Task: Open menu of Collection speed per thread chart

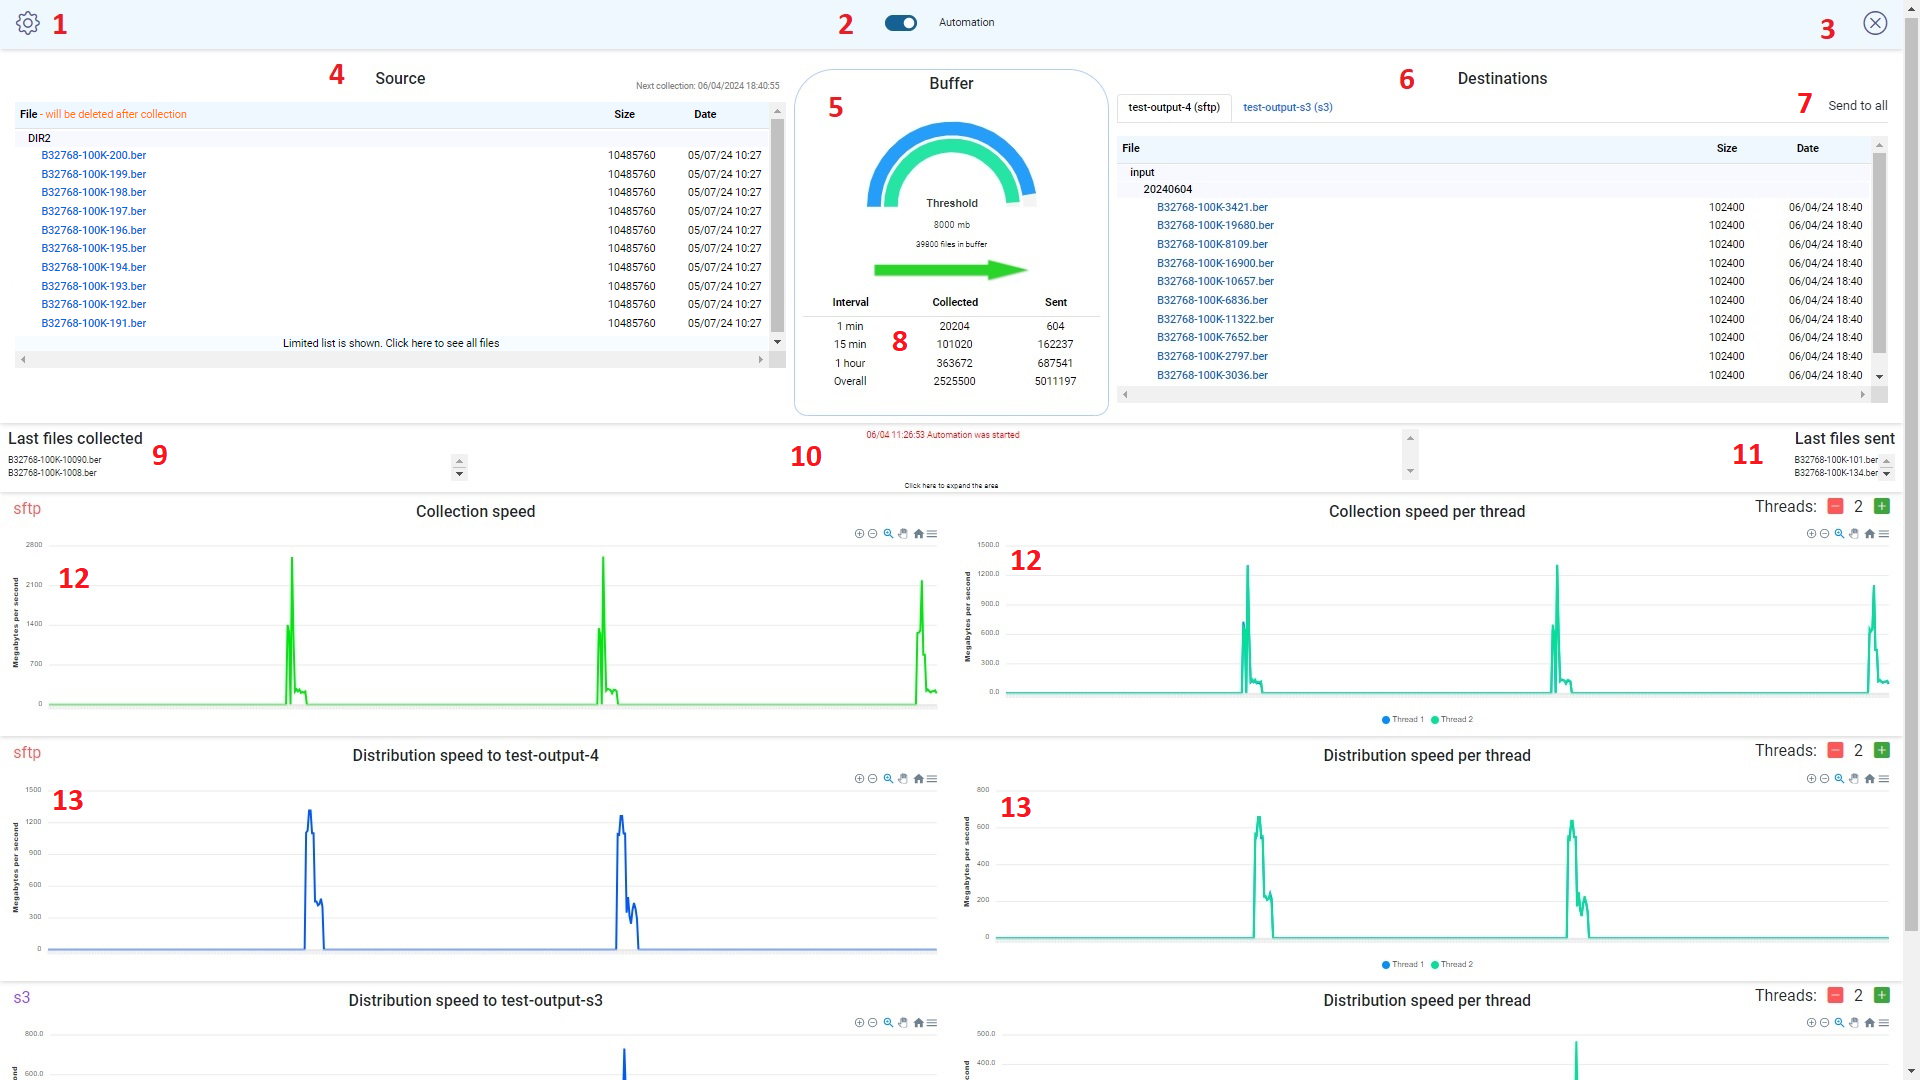Action: pyautogui.click(x=1884, y=534)
